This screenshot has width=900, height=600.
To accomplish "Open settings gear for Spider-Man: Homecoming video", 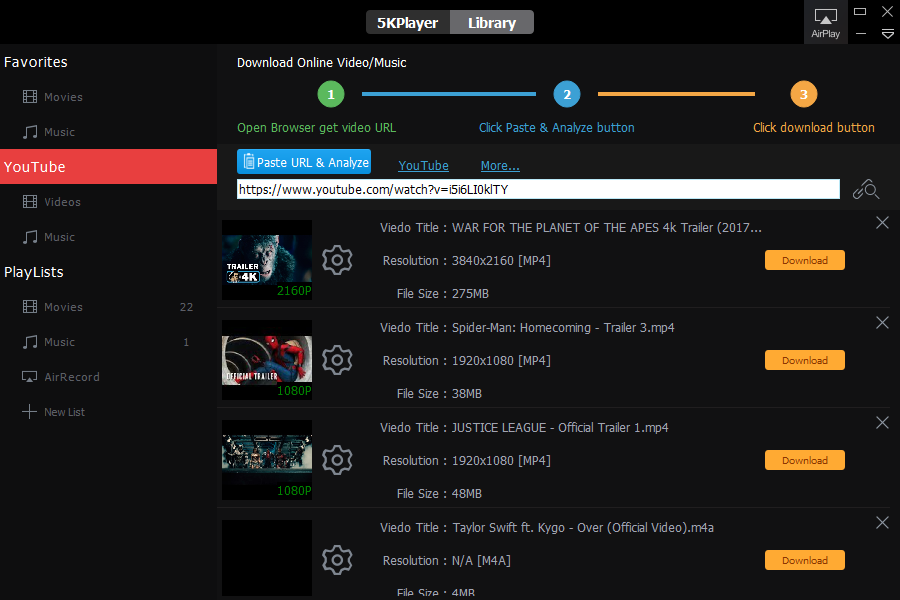I will coord(338,360).
